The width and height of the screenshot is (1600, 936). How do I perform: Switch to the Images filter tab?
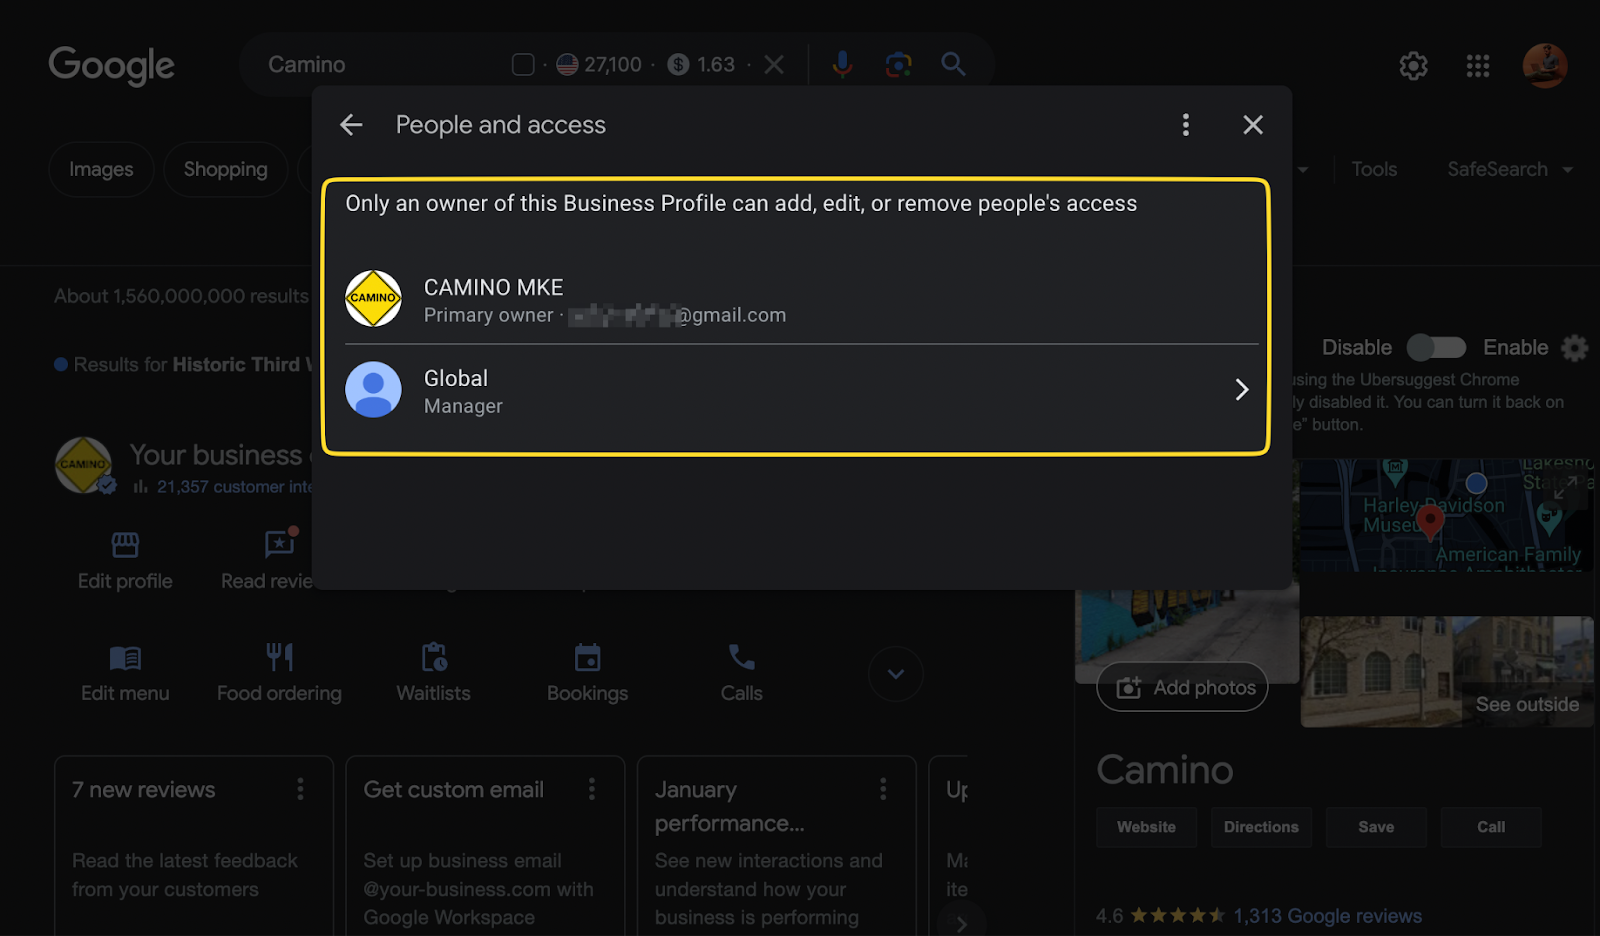[101, 170]
